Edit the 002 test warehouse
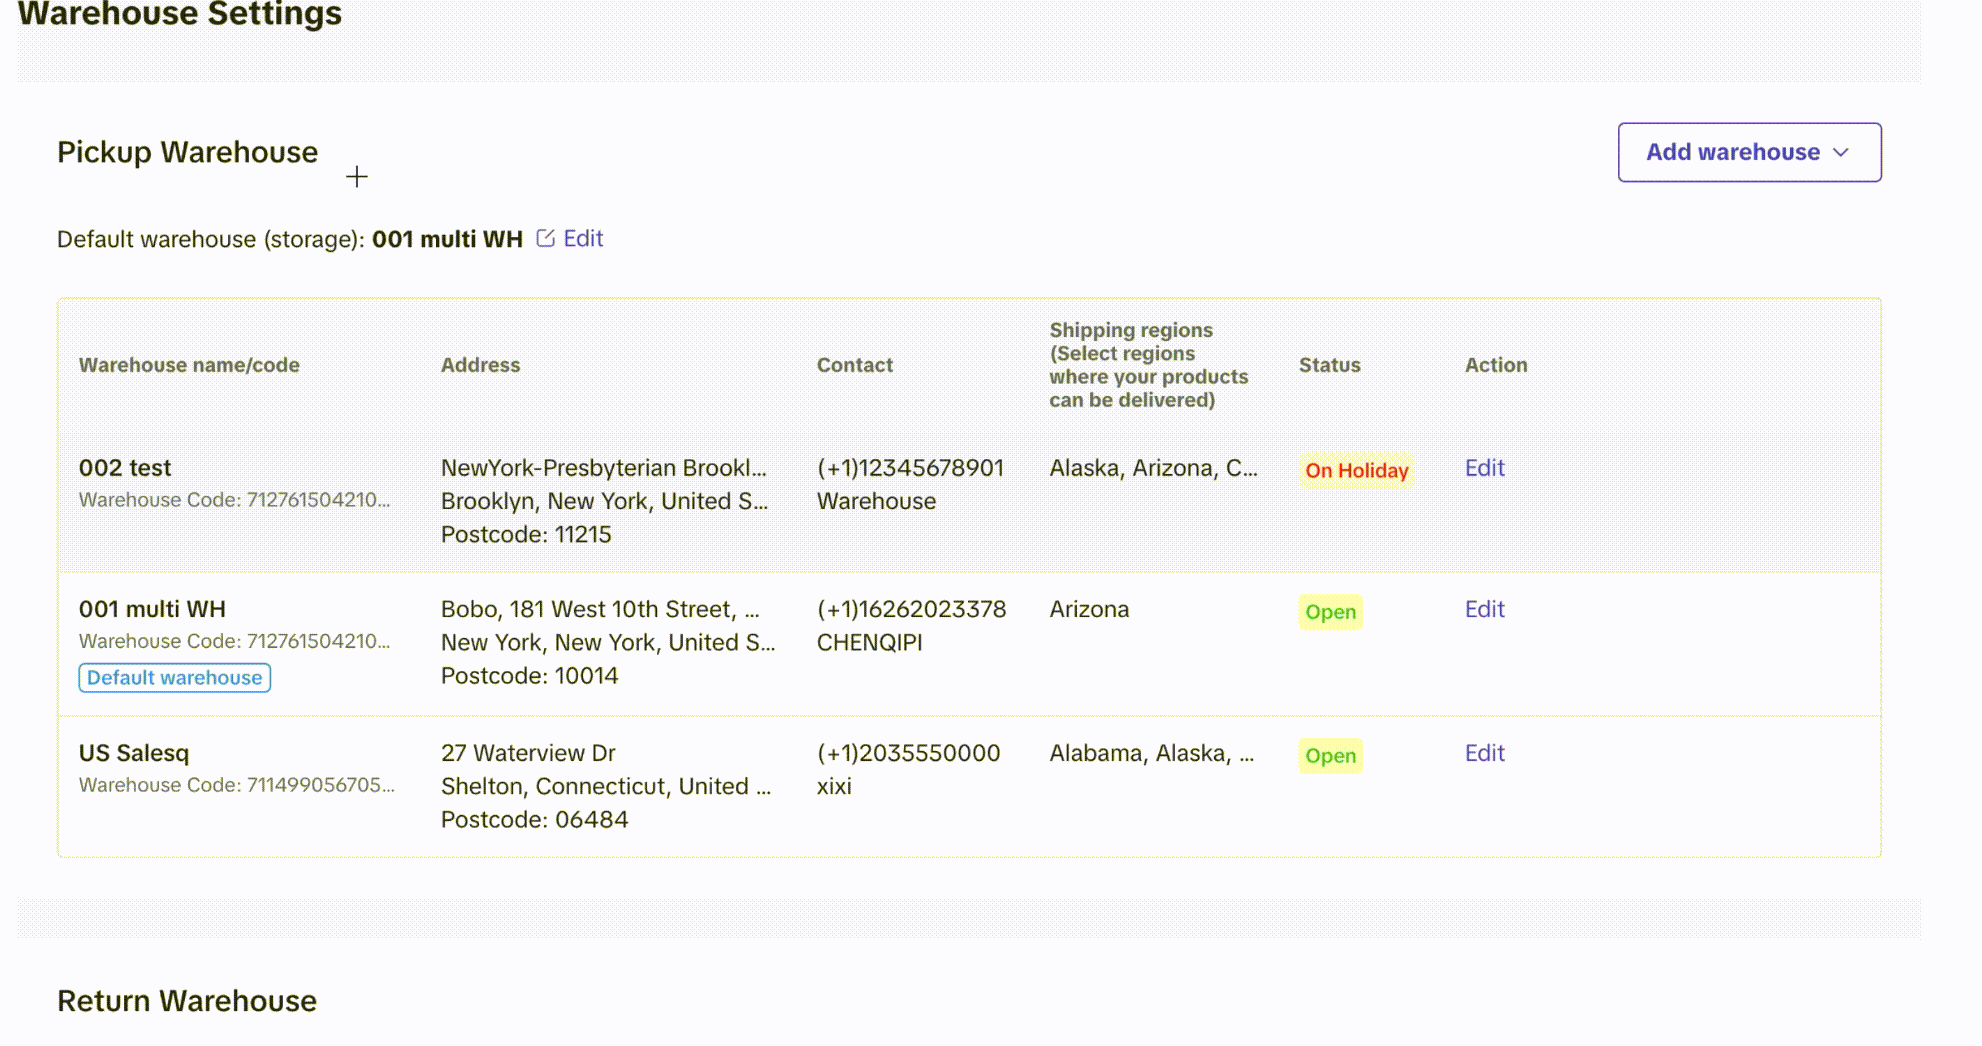Viewport: 1982px width, 1046px height. click(1484, 468)
